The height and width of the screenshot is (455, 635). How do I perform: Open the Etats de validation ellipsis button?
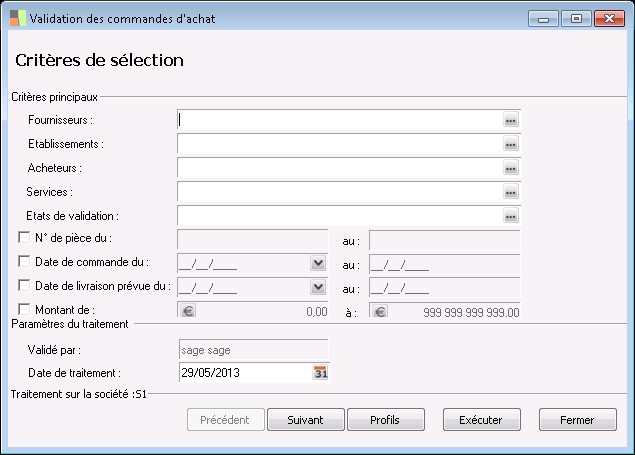(511, 216)
